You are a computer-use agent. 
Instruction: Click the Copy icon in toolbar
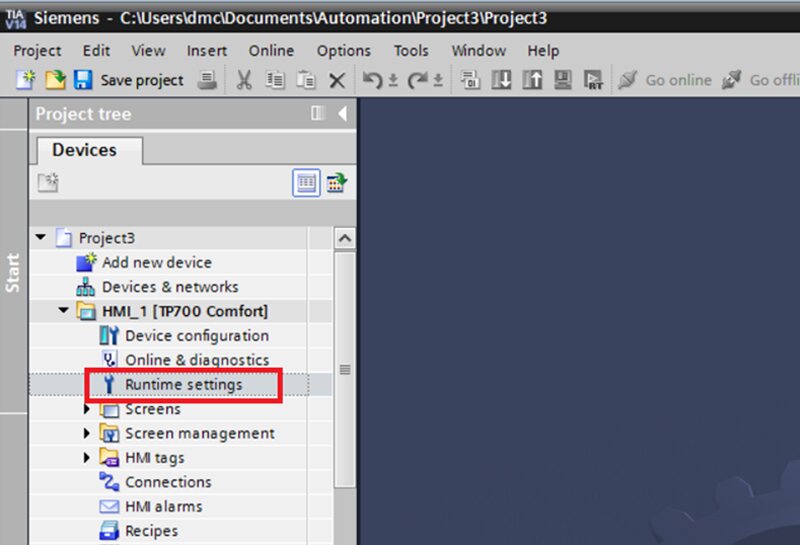click(x=275, y=80)
